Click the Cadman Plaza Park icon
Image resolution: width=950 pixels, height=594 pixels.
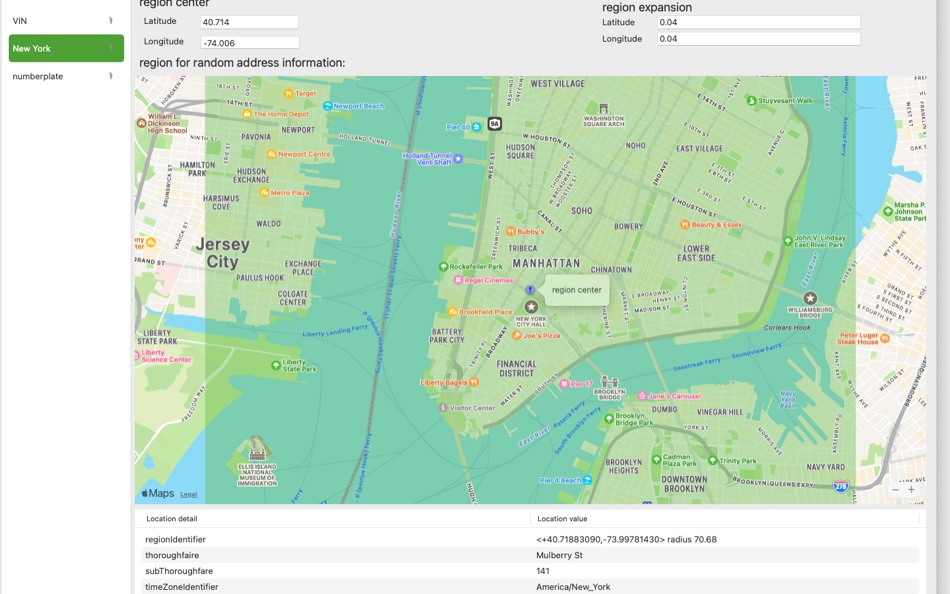point(656,459)
